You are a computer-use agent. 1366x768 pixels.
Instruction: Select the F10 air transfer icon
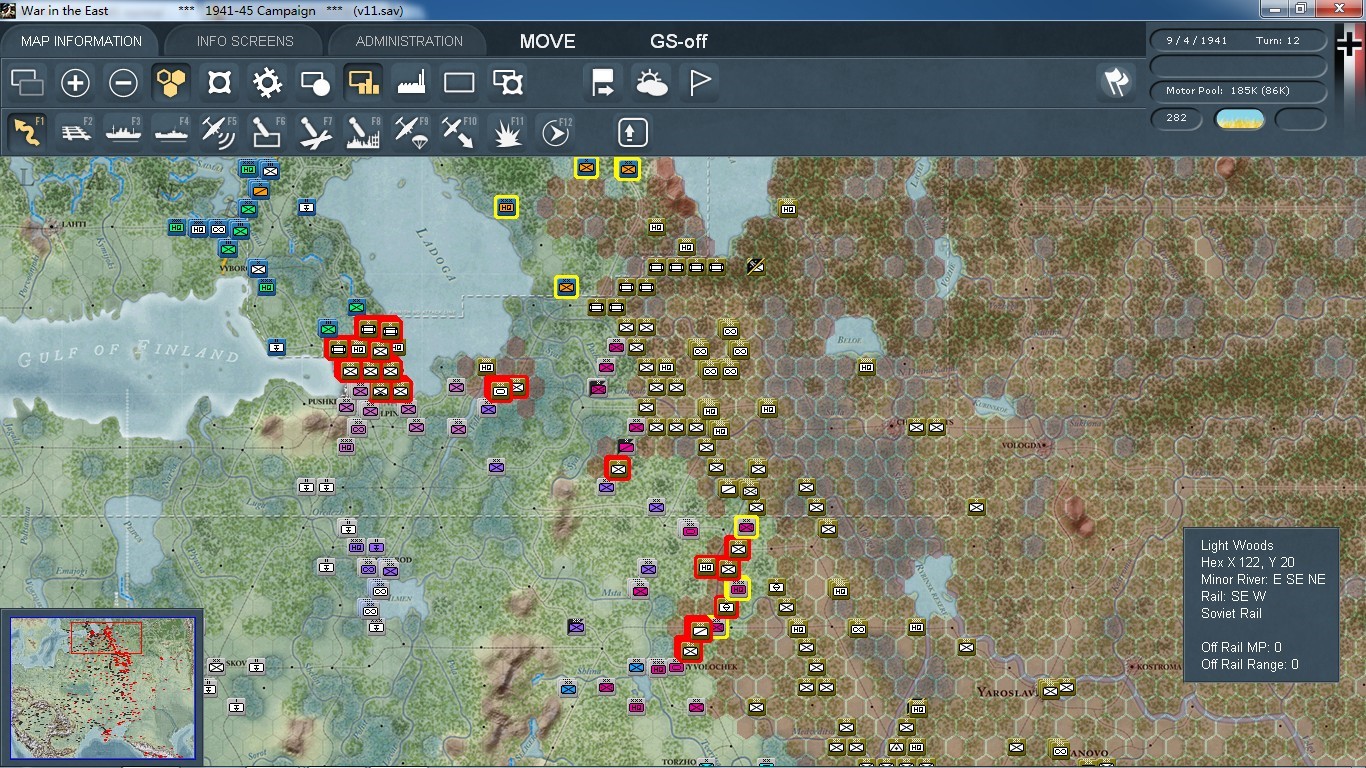pos(459,132)
